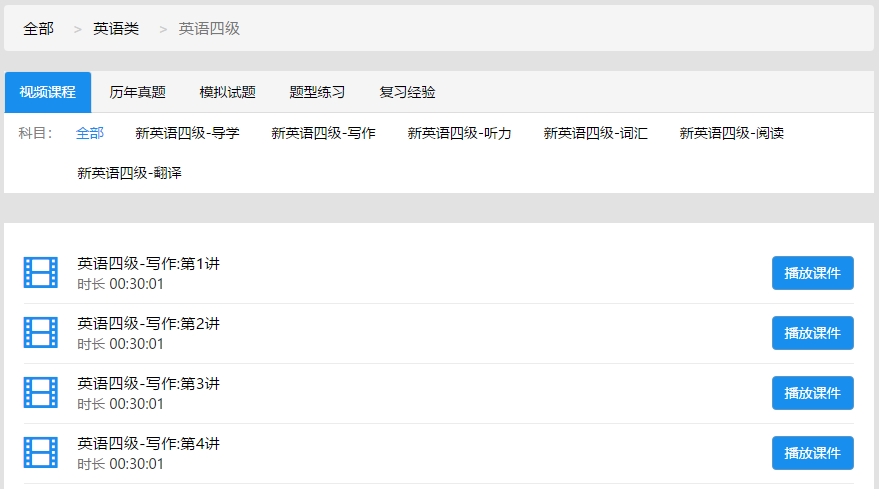Select the film icon for 写作:第3讲
Image resolution: width=879 pixels, height=489 pixels.
pos(41,393)
